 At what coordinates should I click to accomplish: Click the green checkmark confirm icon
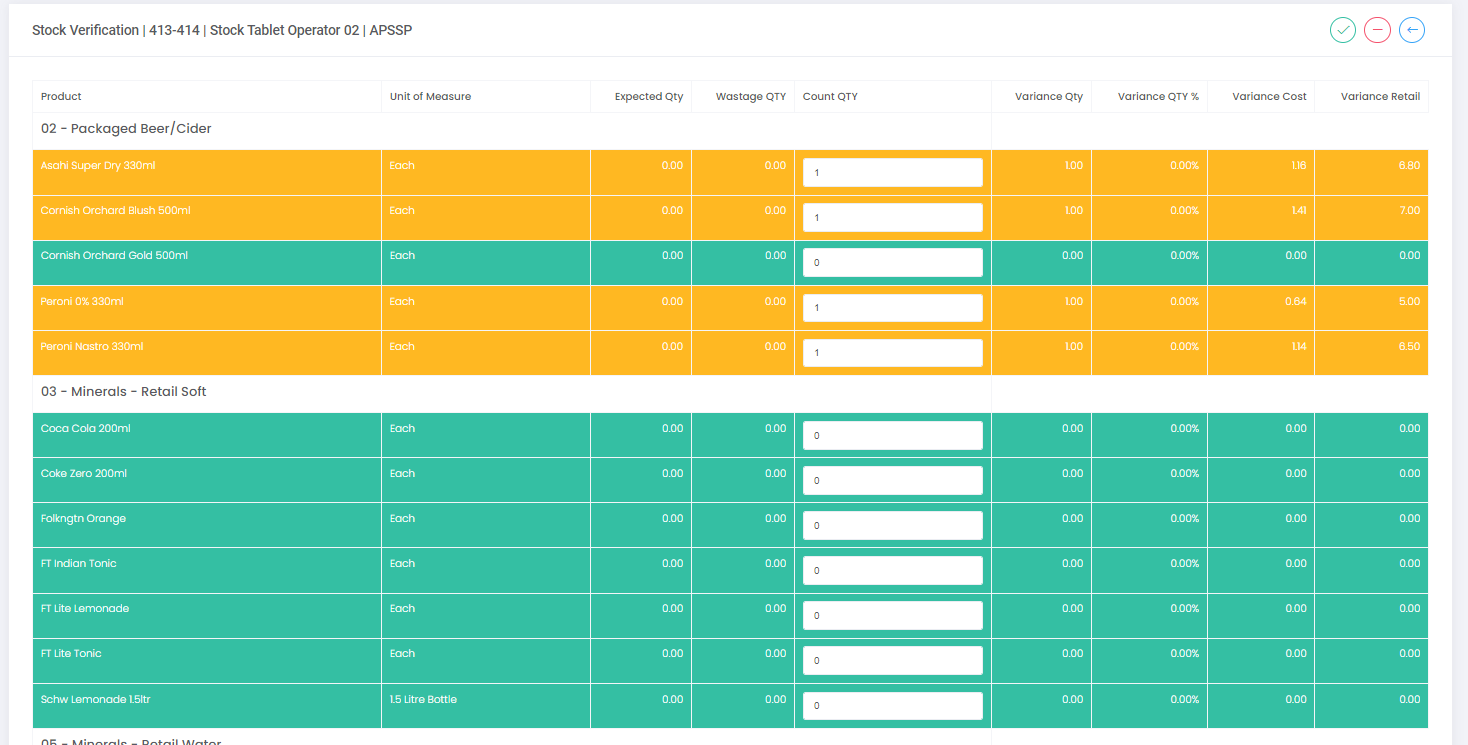point(1343,30)
